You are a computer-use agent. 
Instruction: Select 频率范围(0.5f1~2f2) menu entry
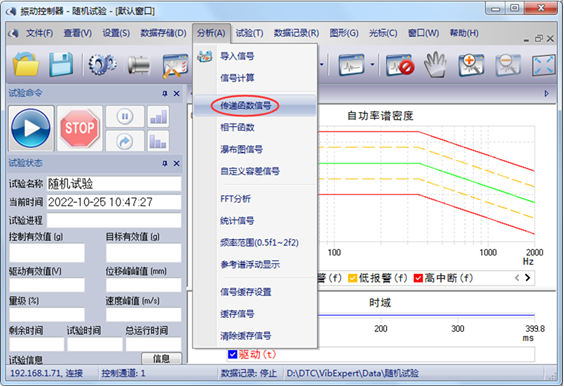click(x=255, y=243)
